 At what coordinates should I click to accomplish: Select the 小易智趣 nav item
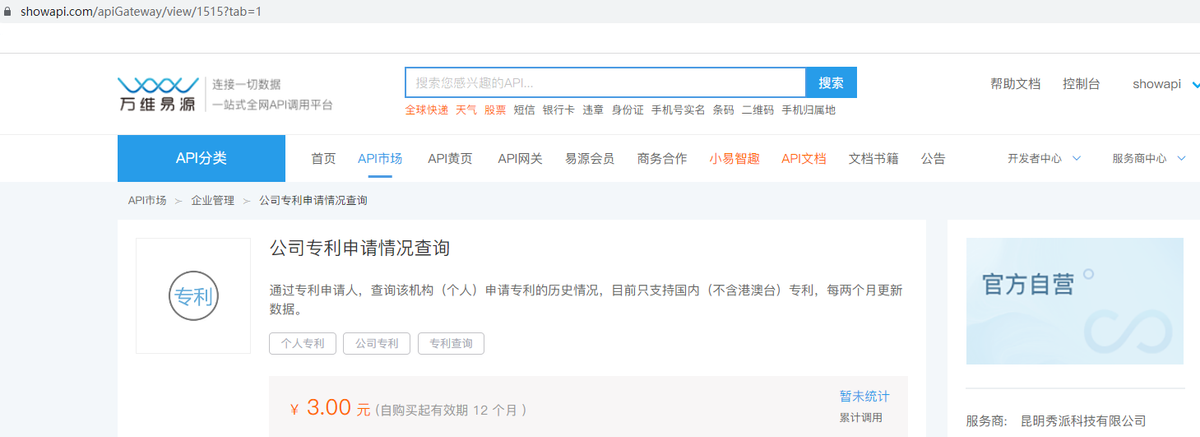click(x=734, y=158)
